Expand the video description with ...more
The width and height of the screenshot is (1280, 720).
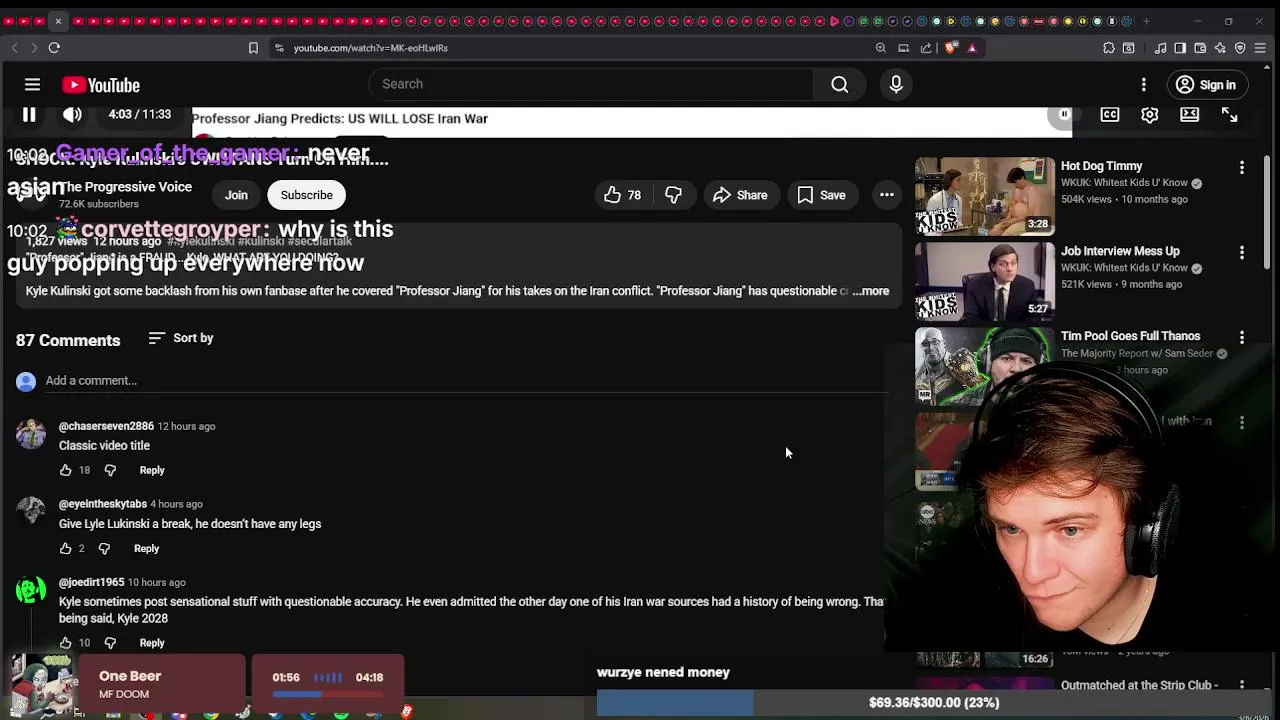pyautogui.click(x=871, y=291)
